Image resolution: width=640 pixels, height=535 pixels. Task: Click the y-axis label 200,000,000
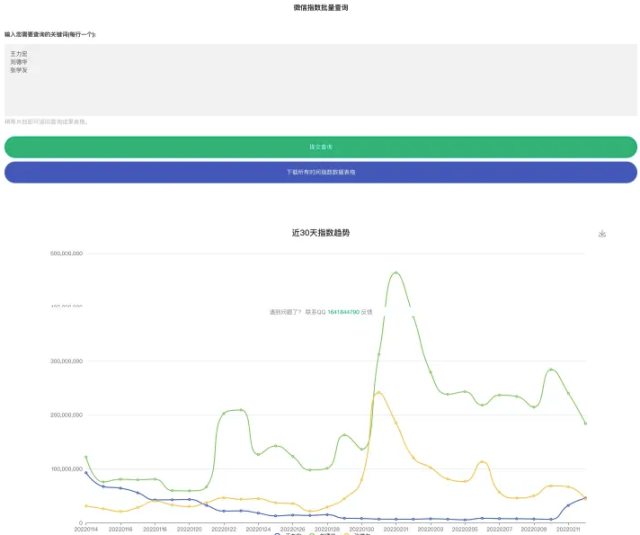coord(66,415)
